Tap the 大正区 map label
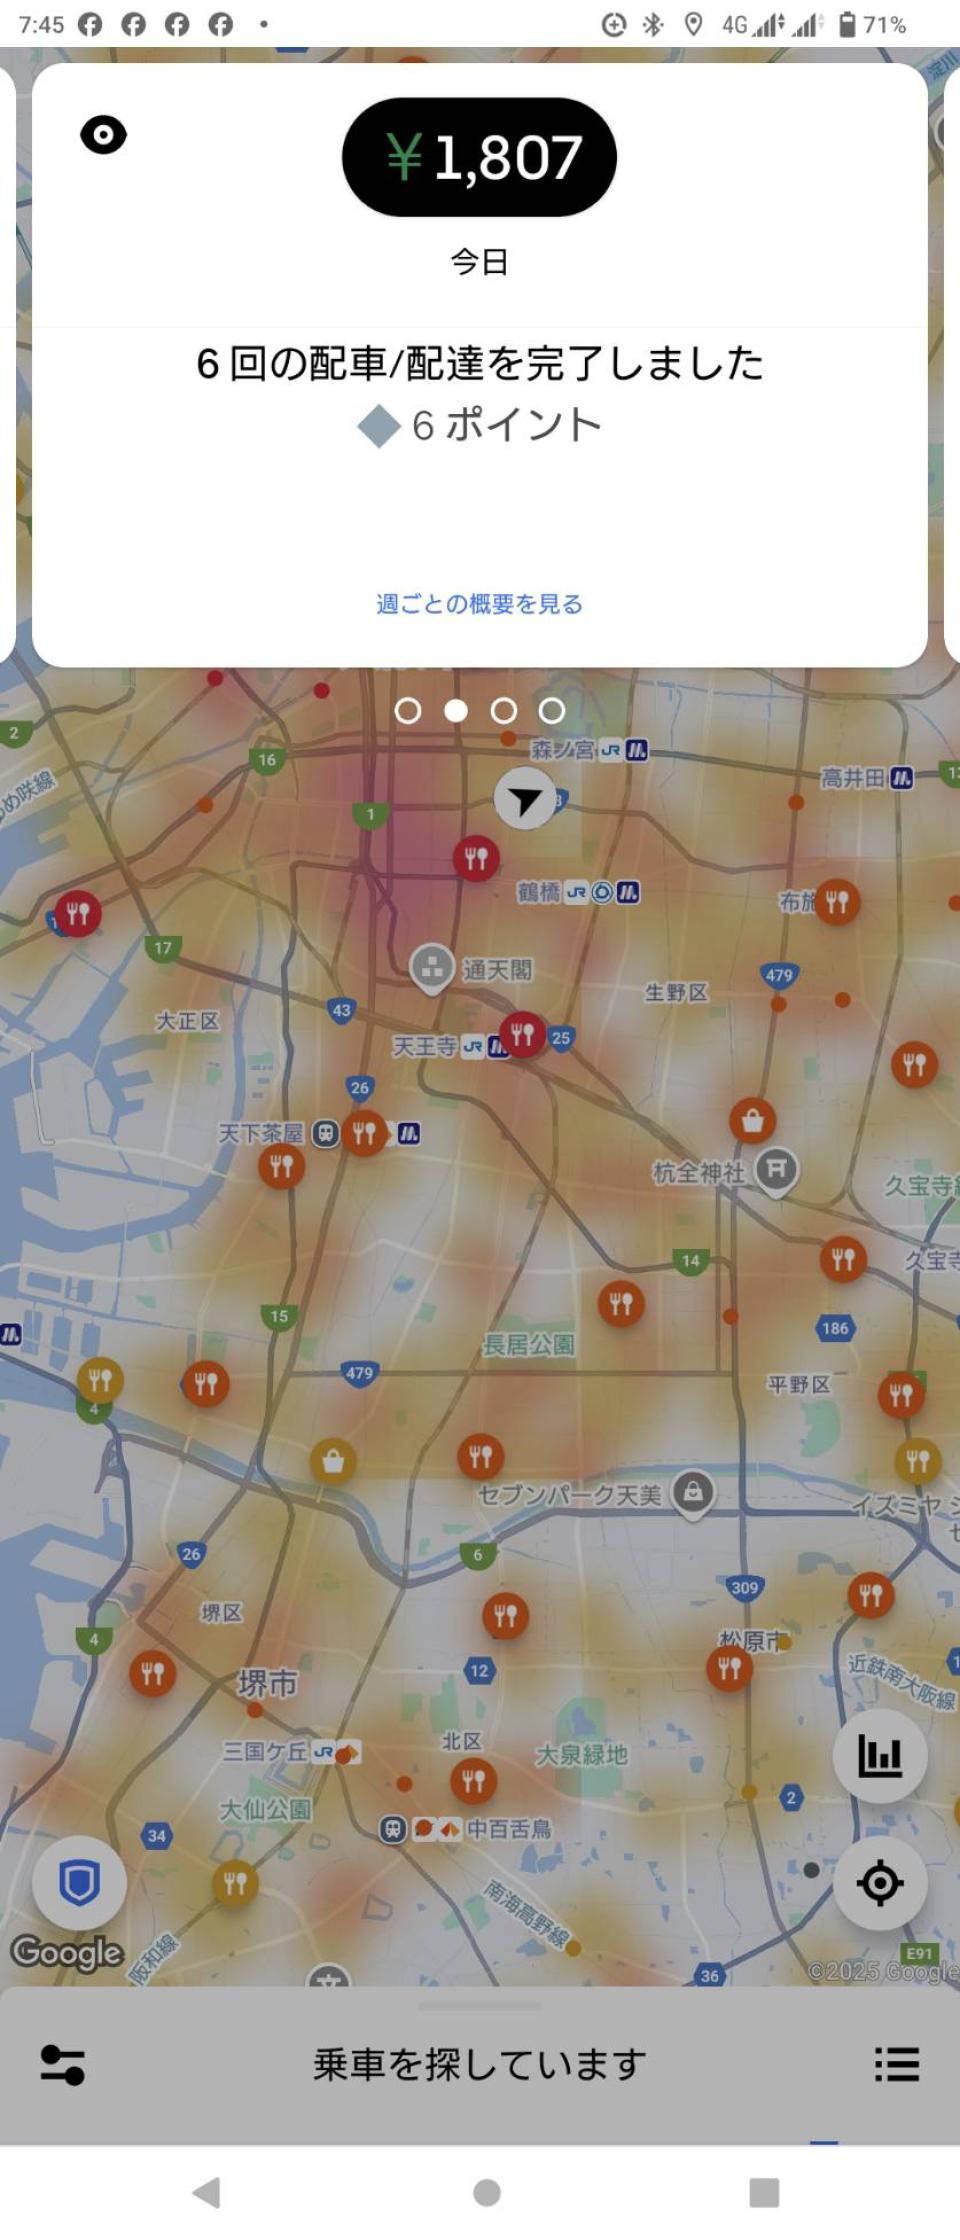Image resolution: width=960 pixels, height=2240 pixels. pyautogui.click(x=187, y=1021)
